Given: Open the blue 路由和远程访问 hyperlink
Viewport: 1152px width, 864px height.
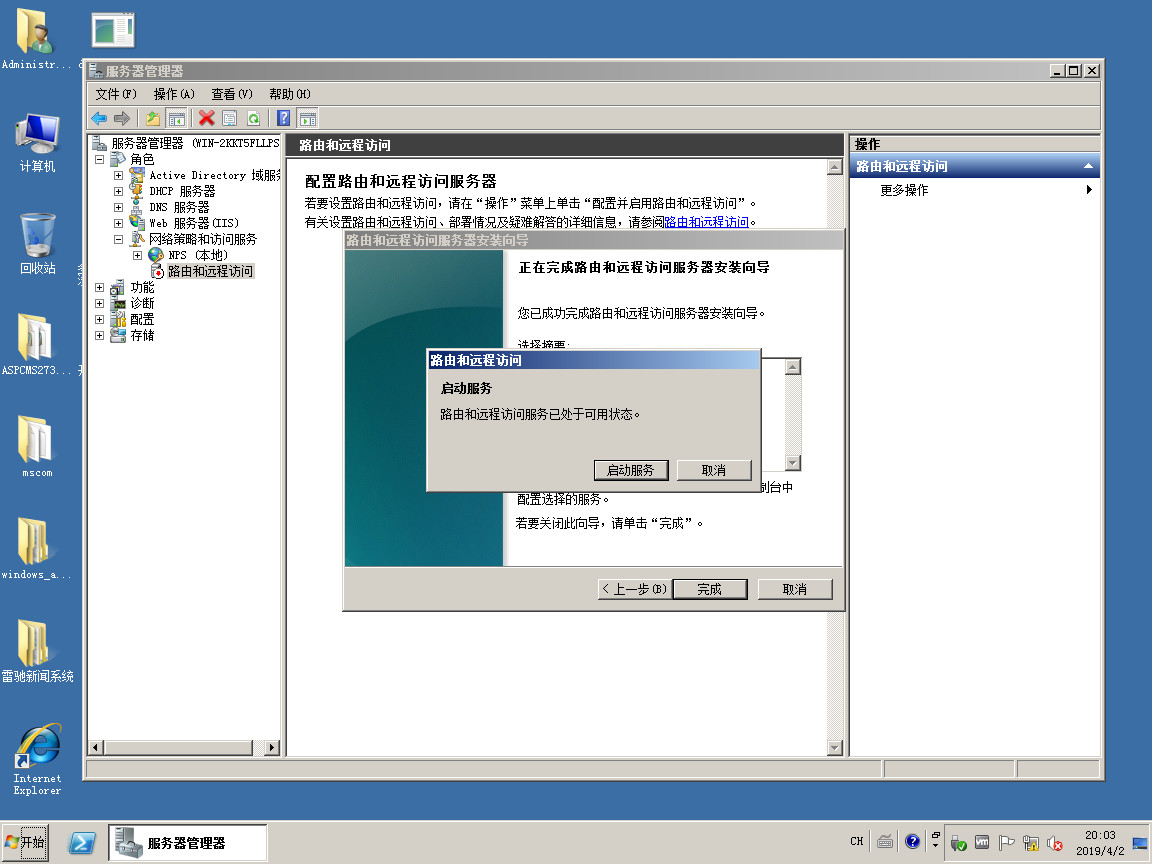Looking at the screenshot, I should click(706, 222).
